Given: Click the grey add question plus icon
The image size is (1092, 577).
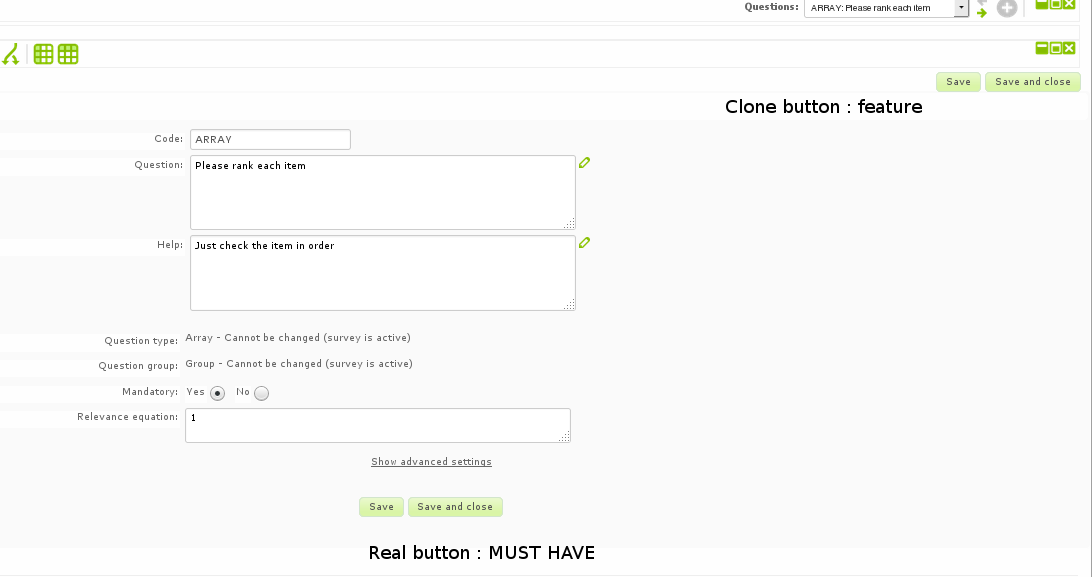Looking at the screenshot, I should coord(1007,8).
